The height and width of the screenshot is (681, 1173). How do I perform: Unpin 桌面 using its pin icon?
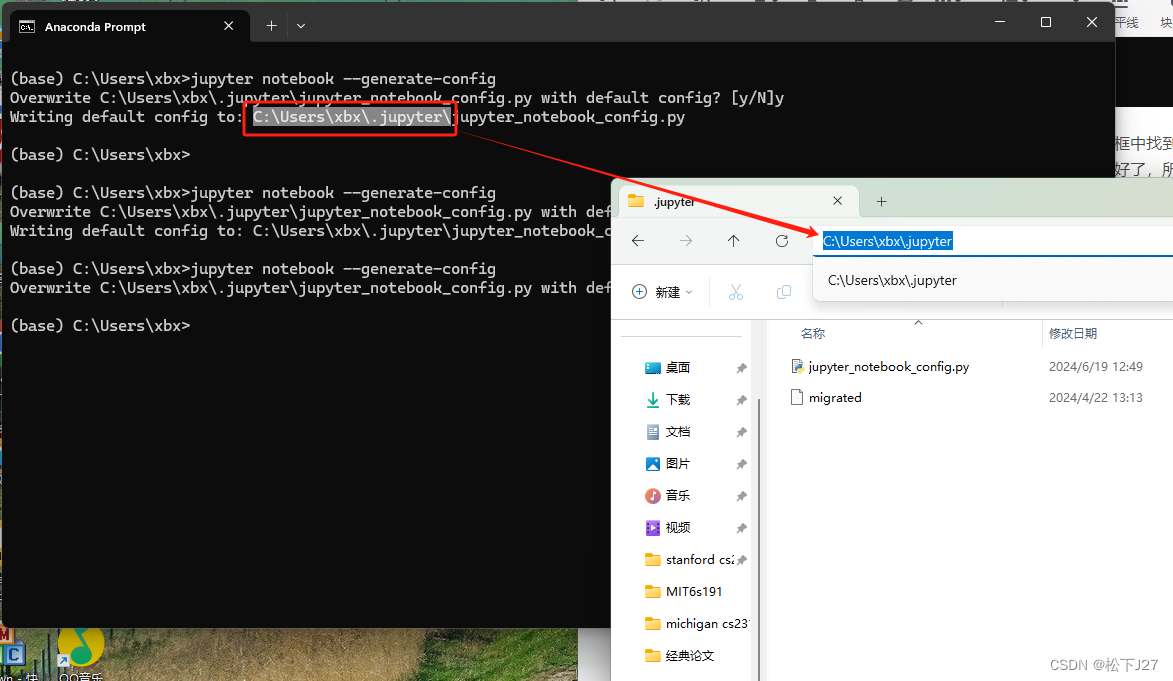point(741,368)
